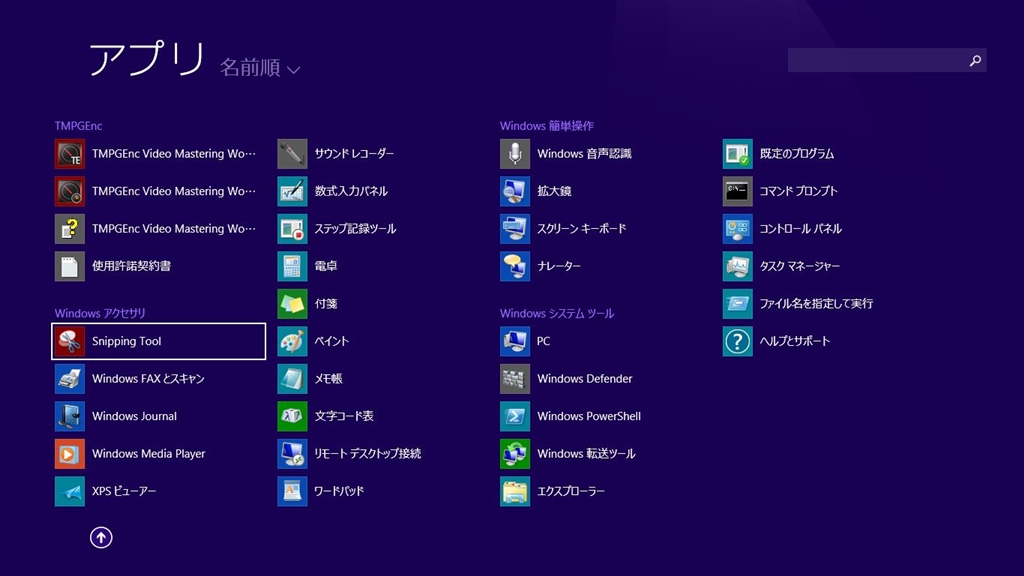Open TMPGEnc help icon with question mark
The image size is (1024, 576).
tap(70, 229)
